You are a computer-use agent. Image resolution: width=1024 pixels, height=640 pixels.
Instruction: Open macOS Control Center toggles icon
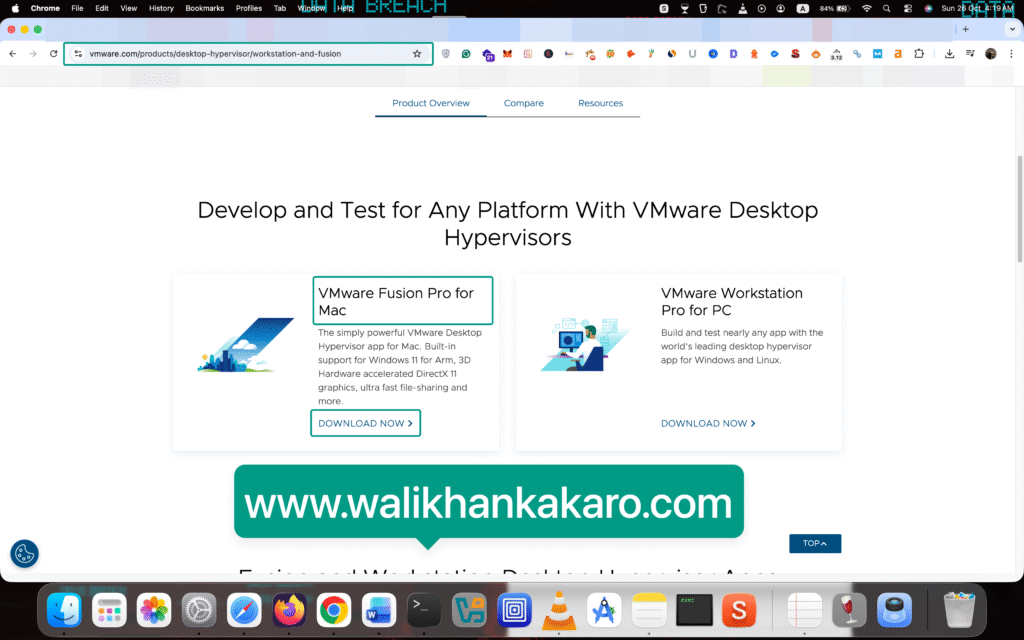pyautogui.click(x=908, y=8)
